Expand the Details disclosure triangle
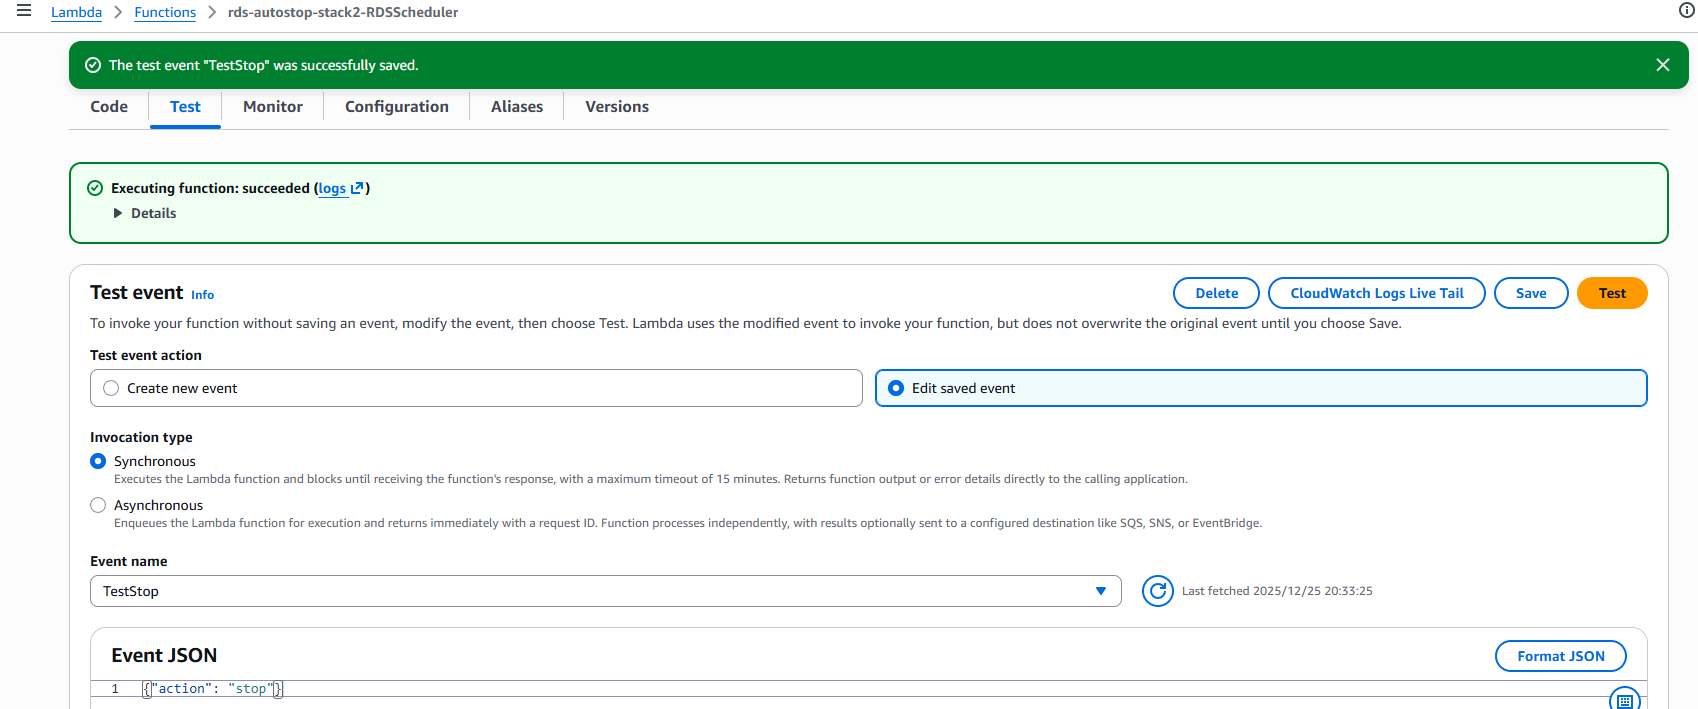1698x709 pixels. pyautogui.click(x=118, y=213)
